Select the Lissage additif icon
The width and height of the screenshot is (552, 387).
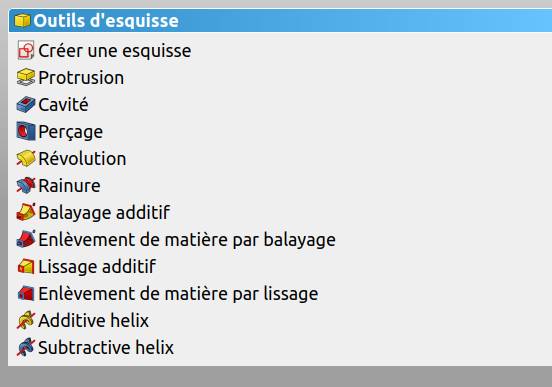coord(26,267)
